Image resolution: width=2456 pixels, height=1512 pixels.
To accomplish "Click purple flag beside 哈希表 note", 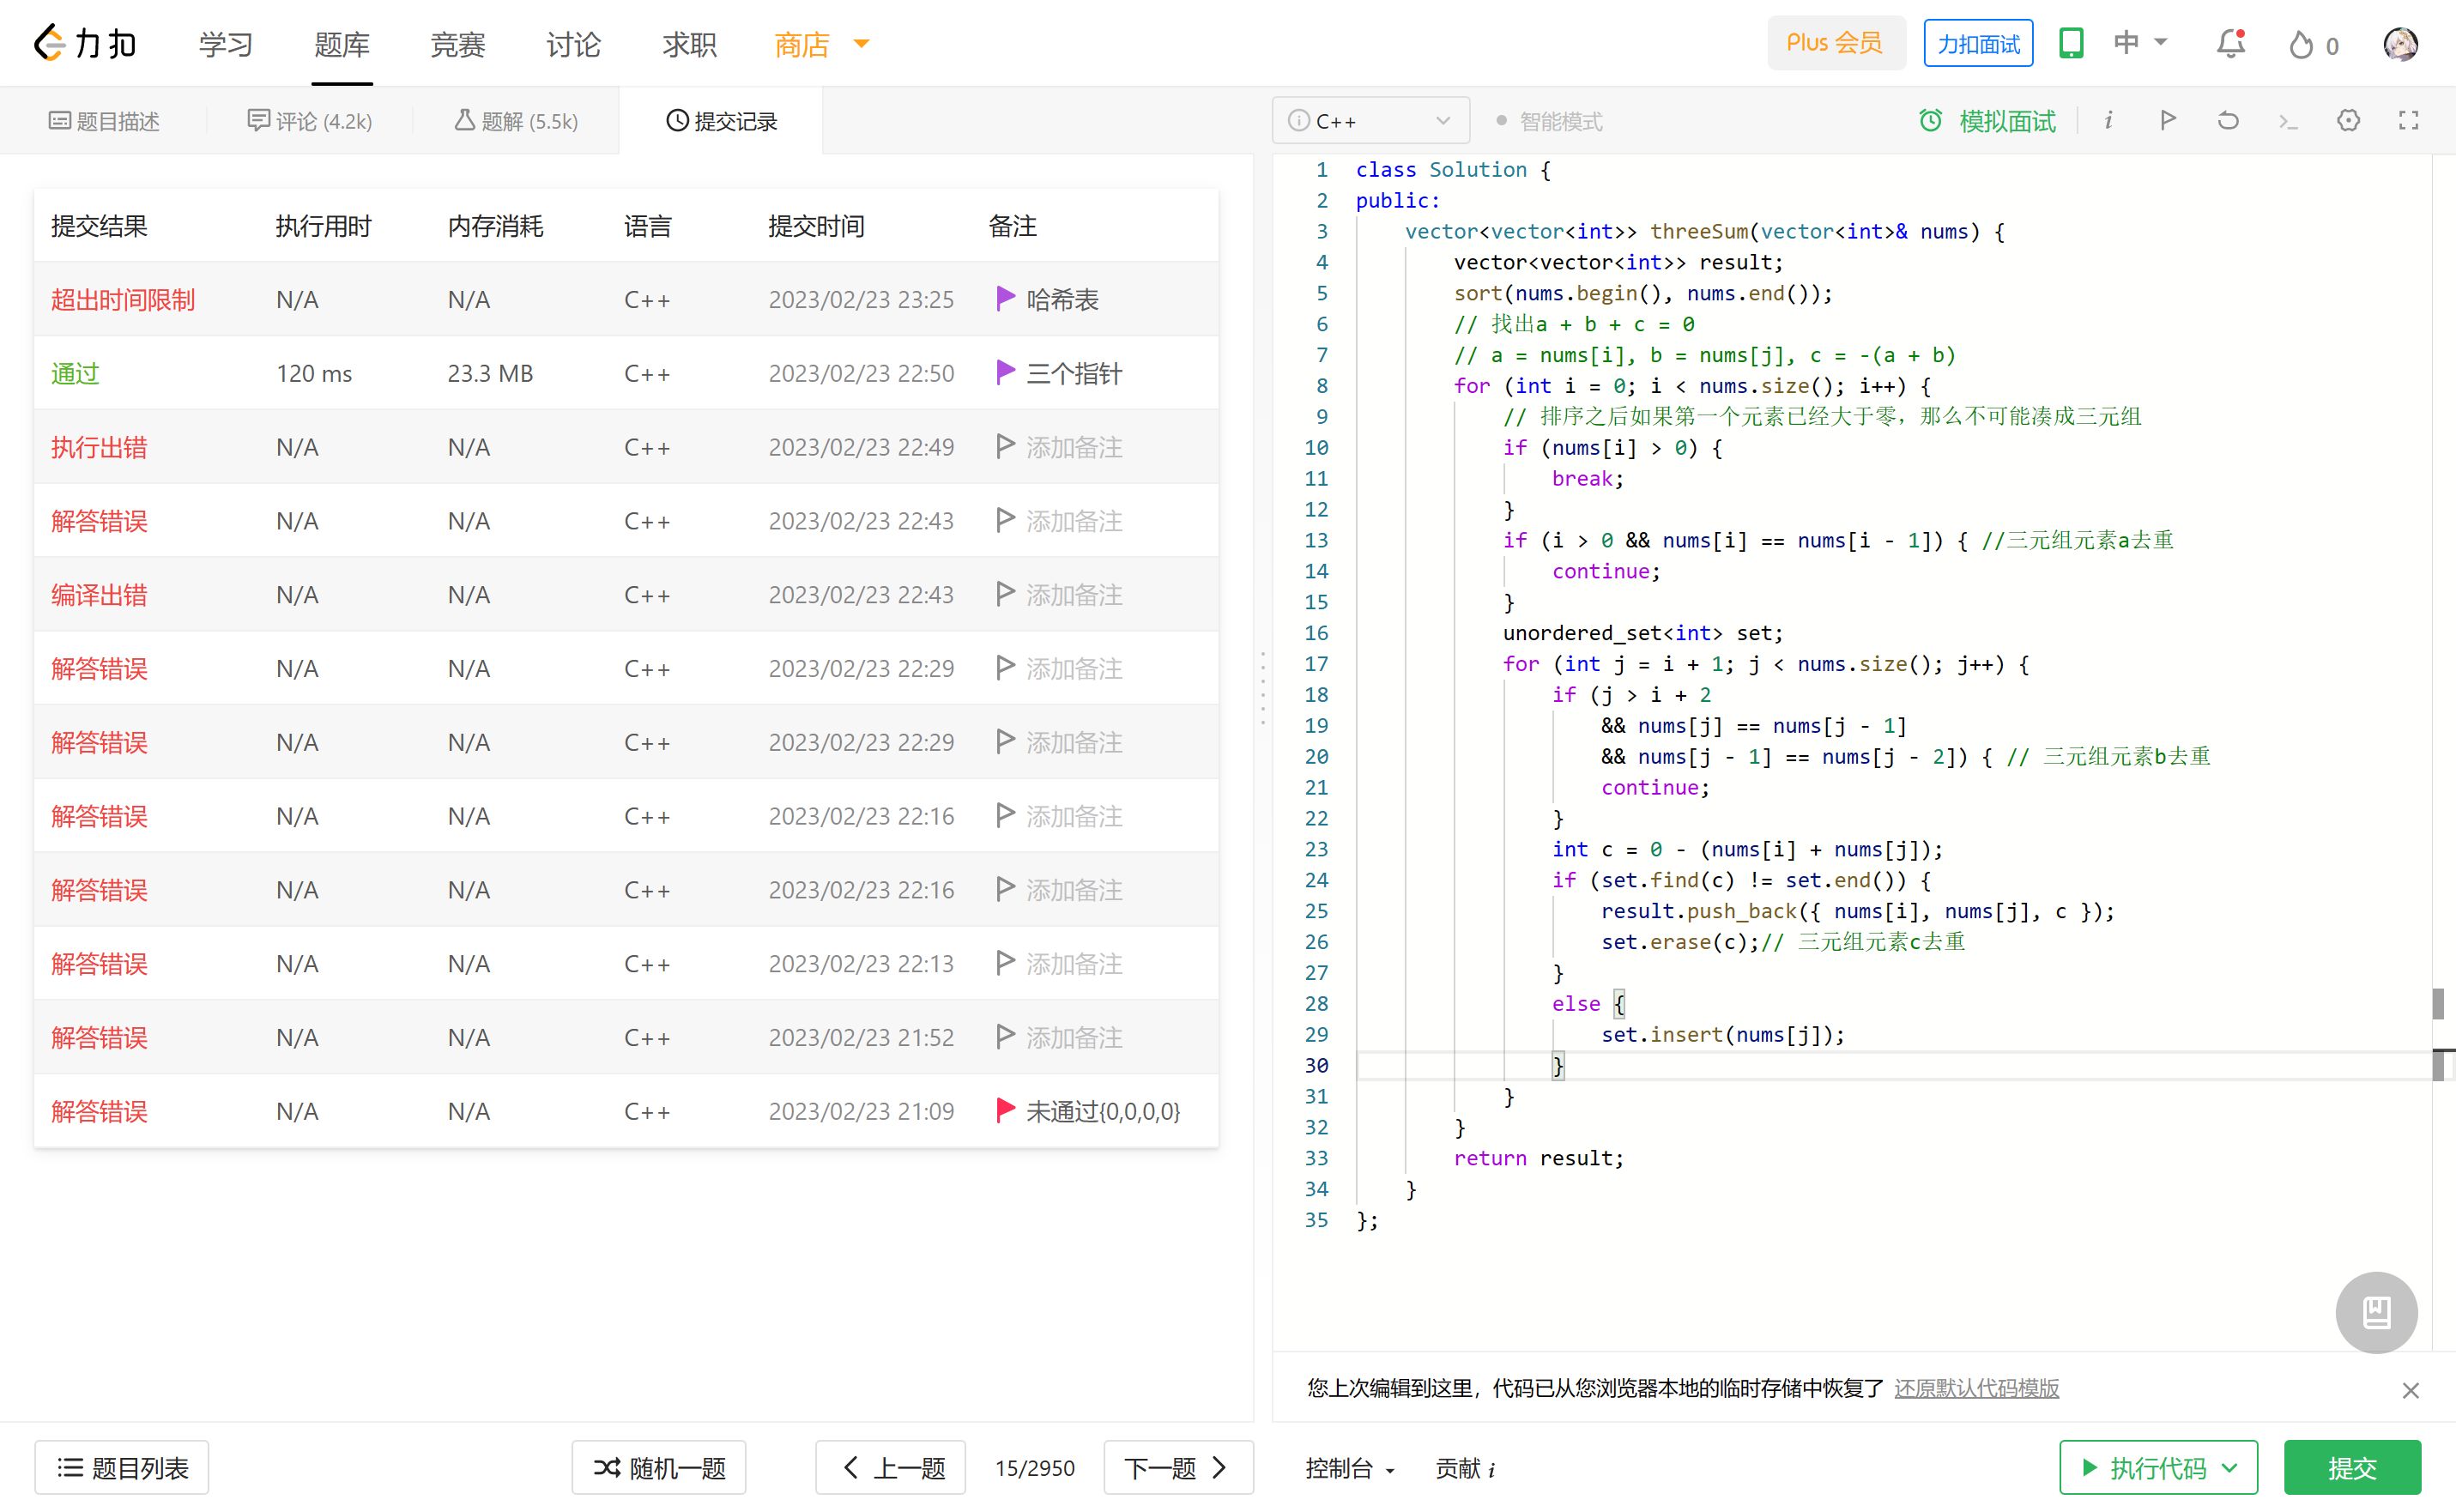I will (1006, 298).
